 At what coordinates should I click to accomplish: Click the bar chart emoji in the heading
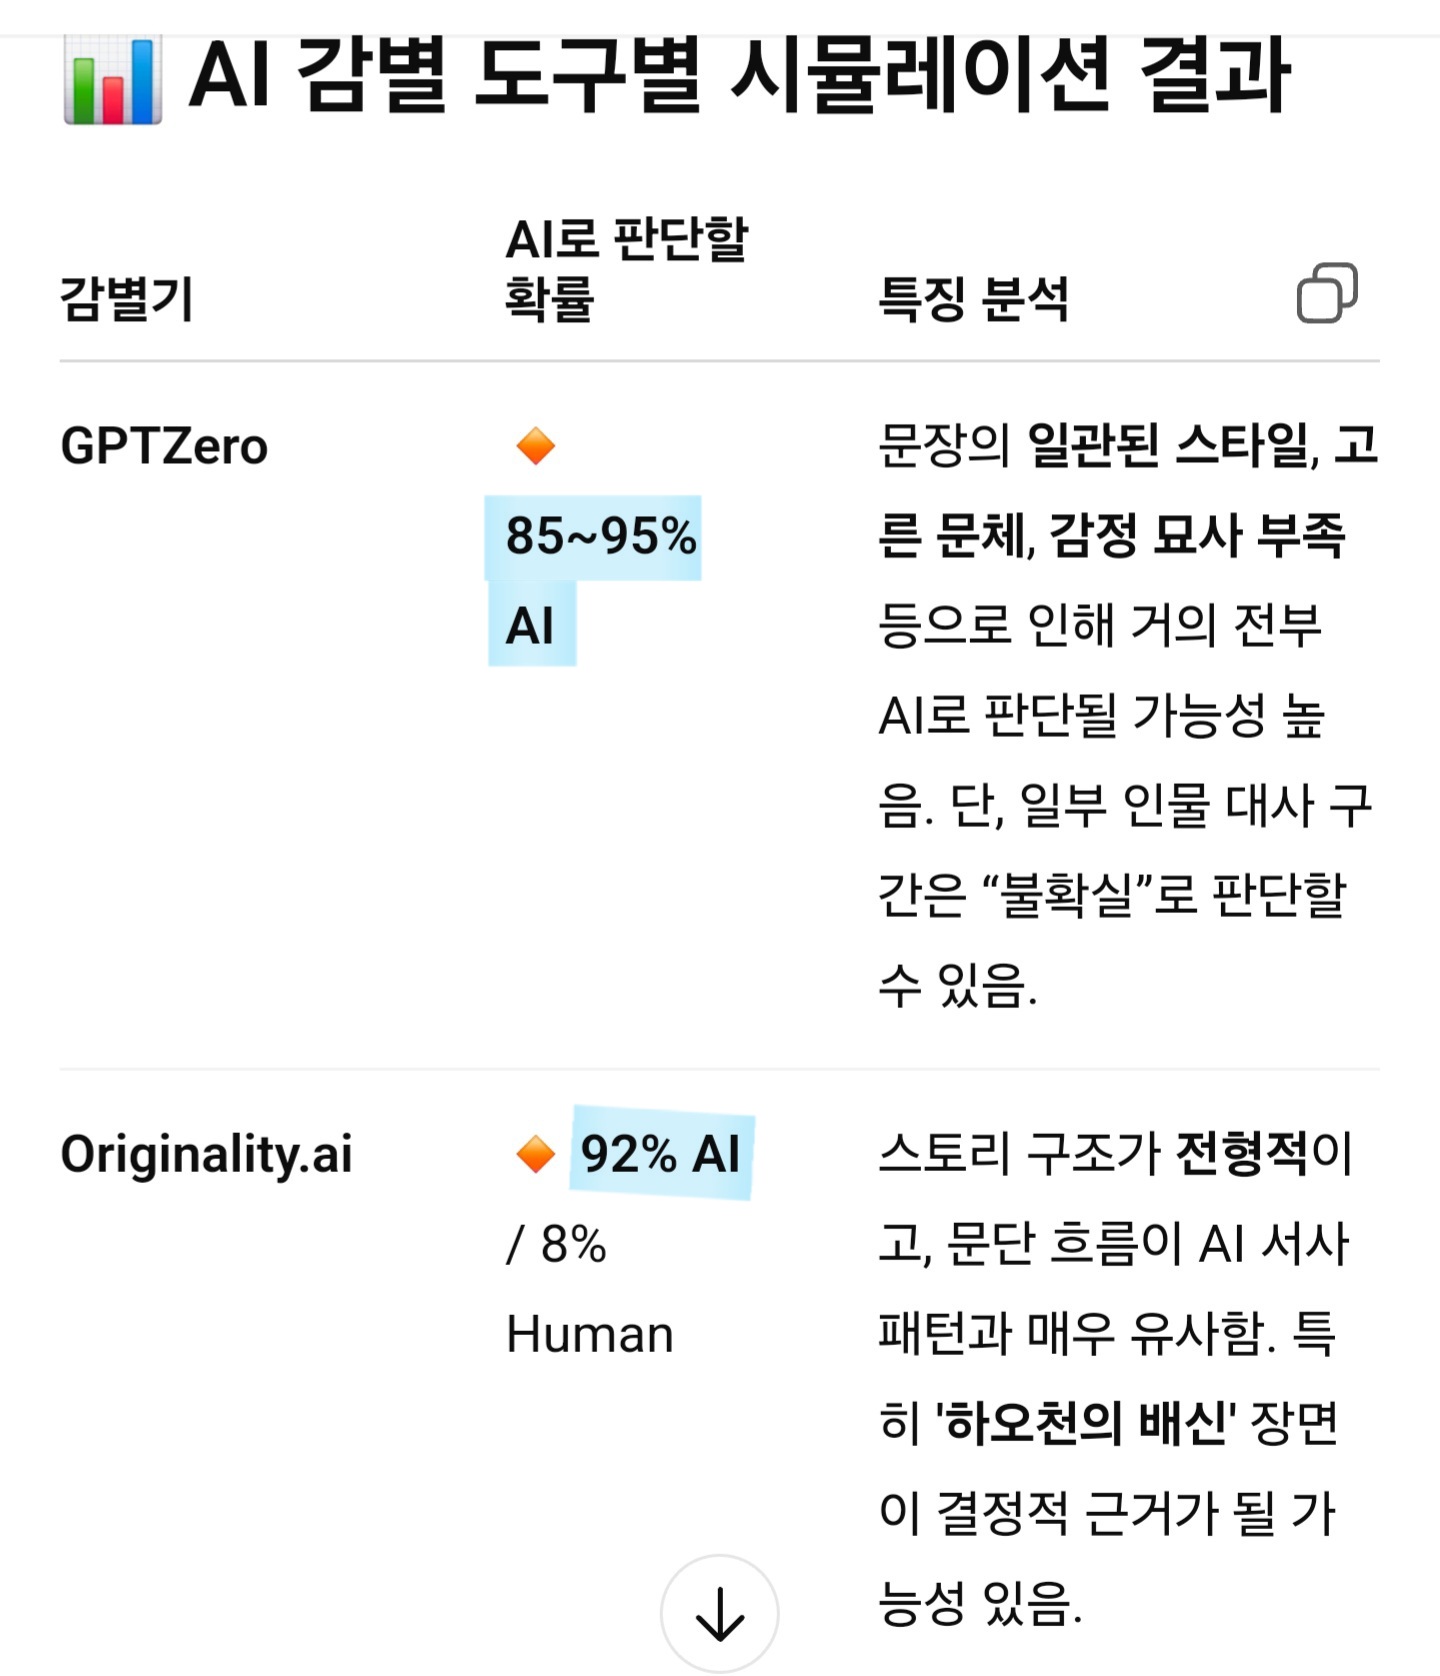112,79
